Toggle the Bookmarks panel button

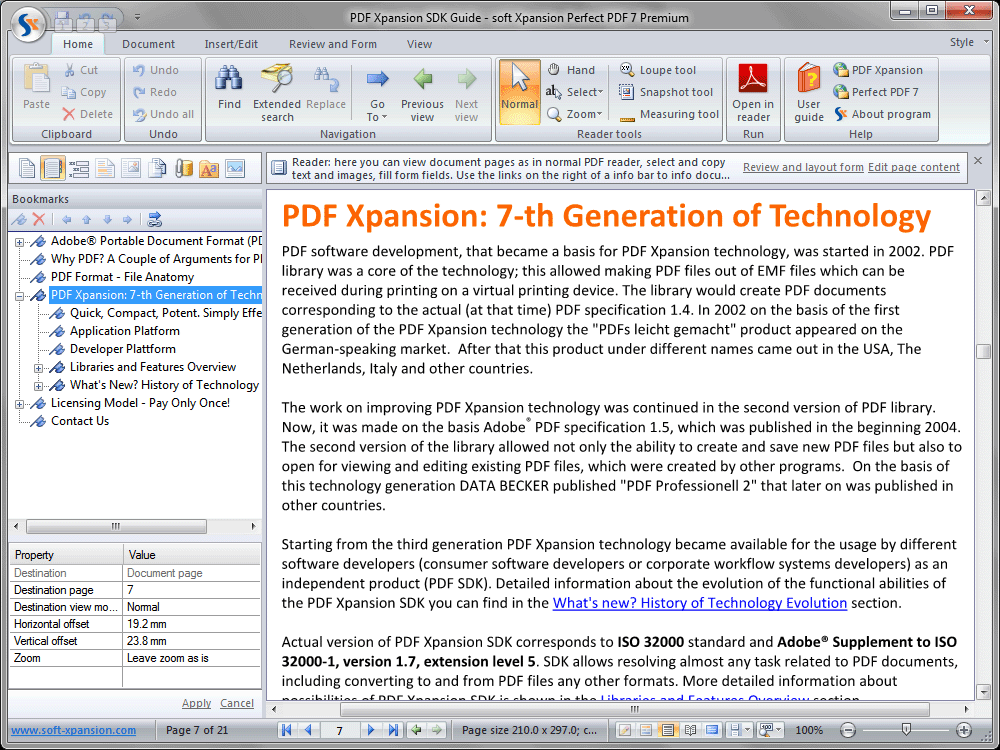click(52, 168)
